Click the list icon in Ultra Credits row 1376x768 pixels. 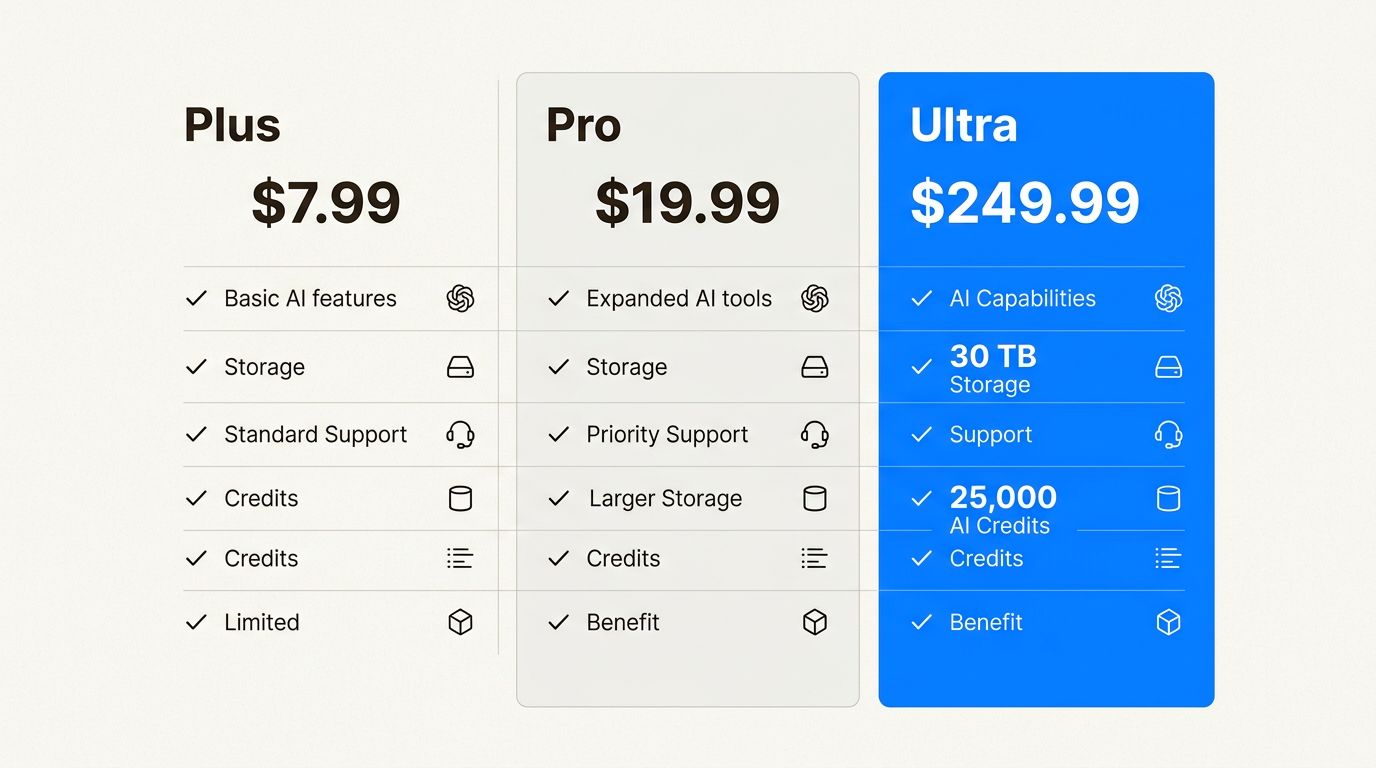1168,558
